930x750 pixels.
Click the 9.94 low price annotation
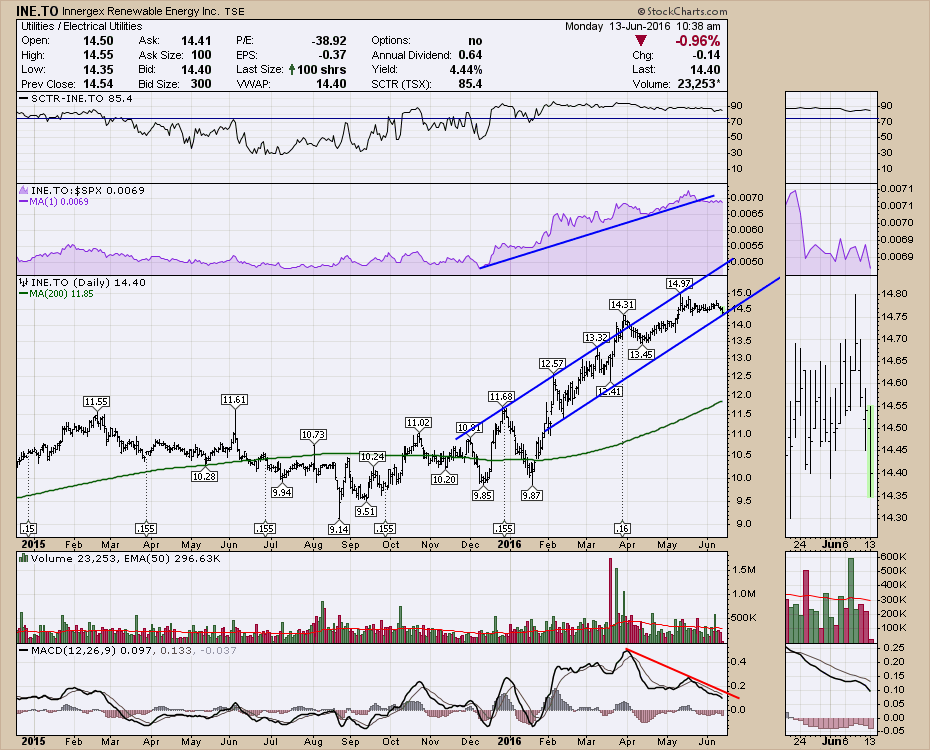coord(282,492)
